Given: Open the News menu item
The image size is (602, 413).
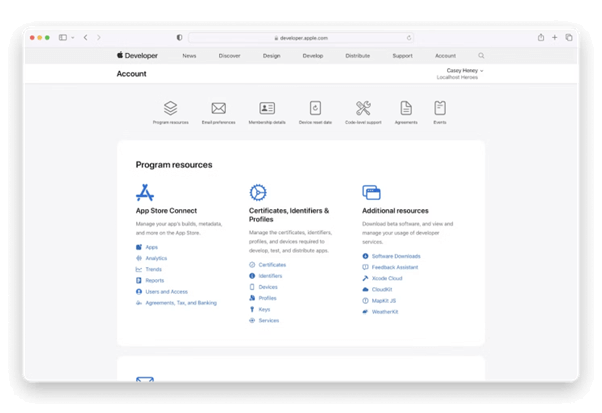Looking at the screenshot, I should tap(189, 56).
